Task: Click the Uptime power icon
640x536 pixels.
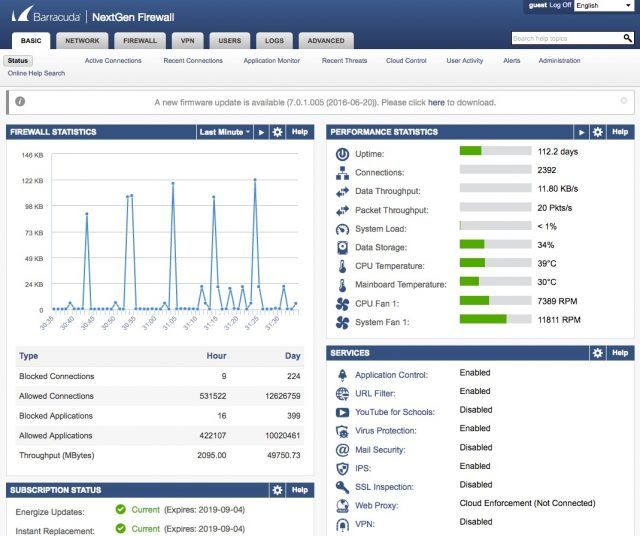Action: click(342, 154)
